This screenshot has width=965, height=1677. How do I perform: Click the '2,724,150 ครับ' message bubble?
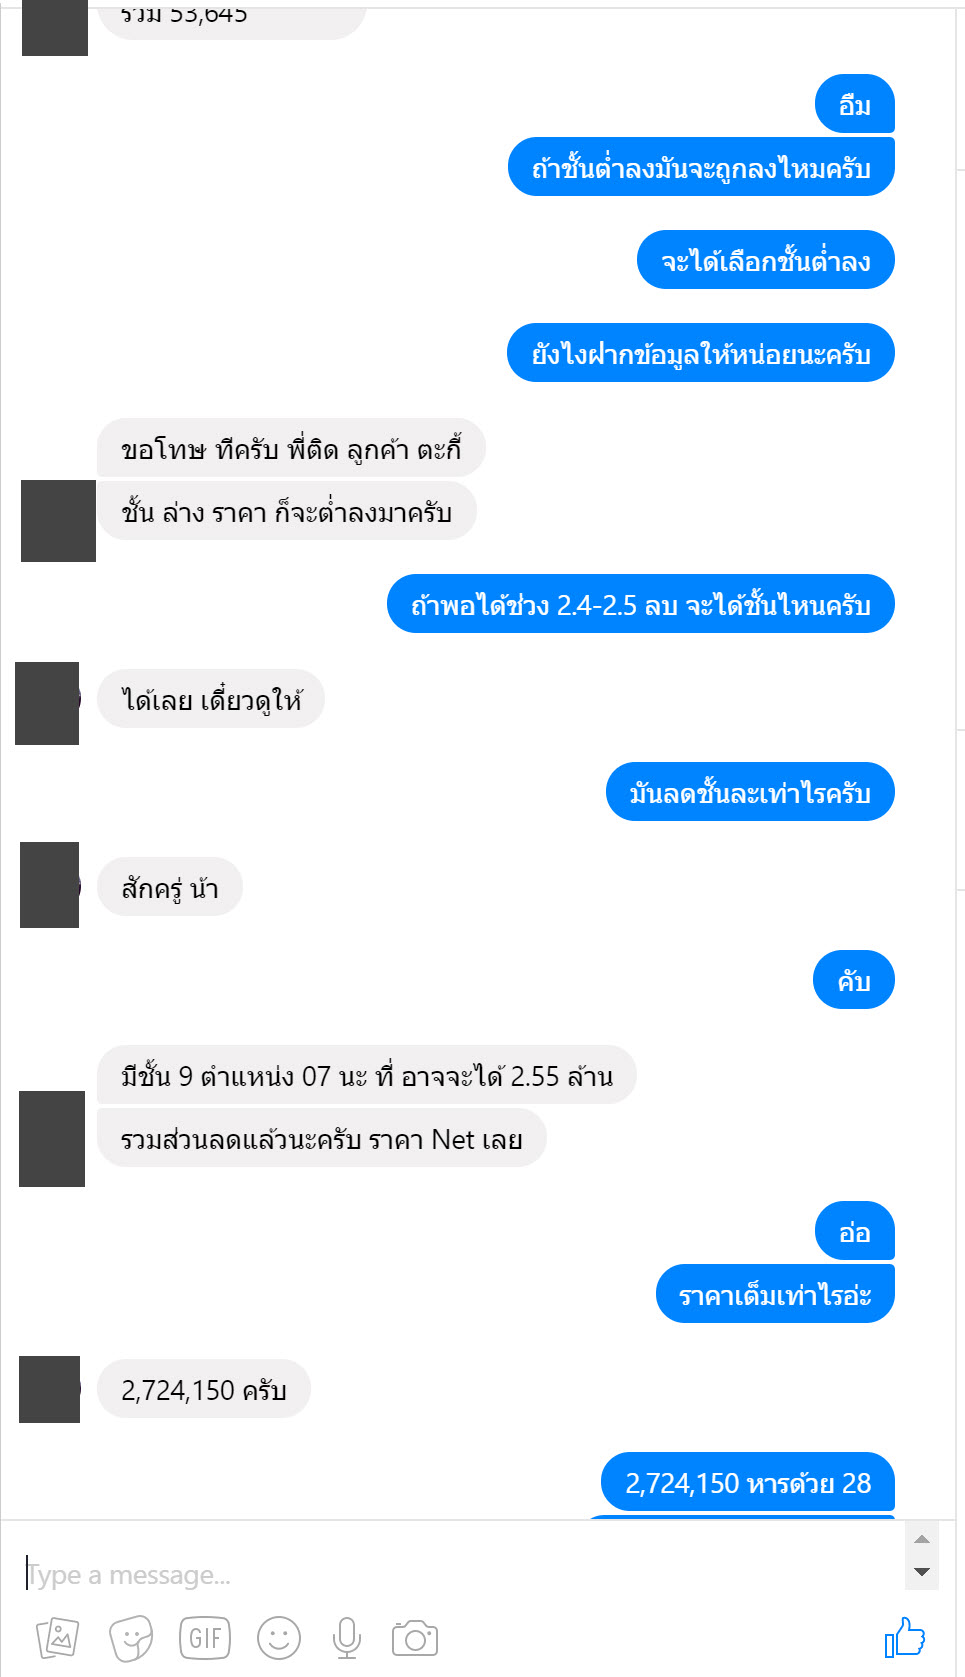(204, 1389)
